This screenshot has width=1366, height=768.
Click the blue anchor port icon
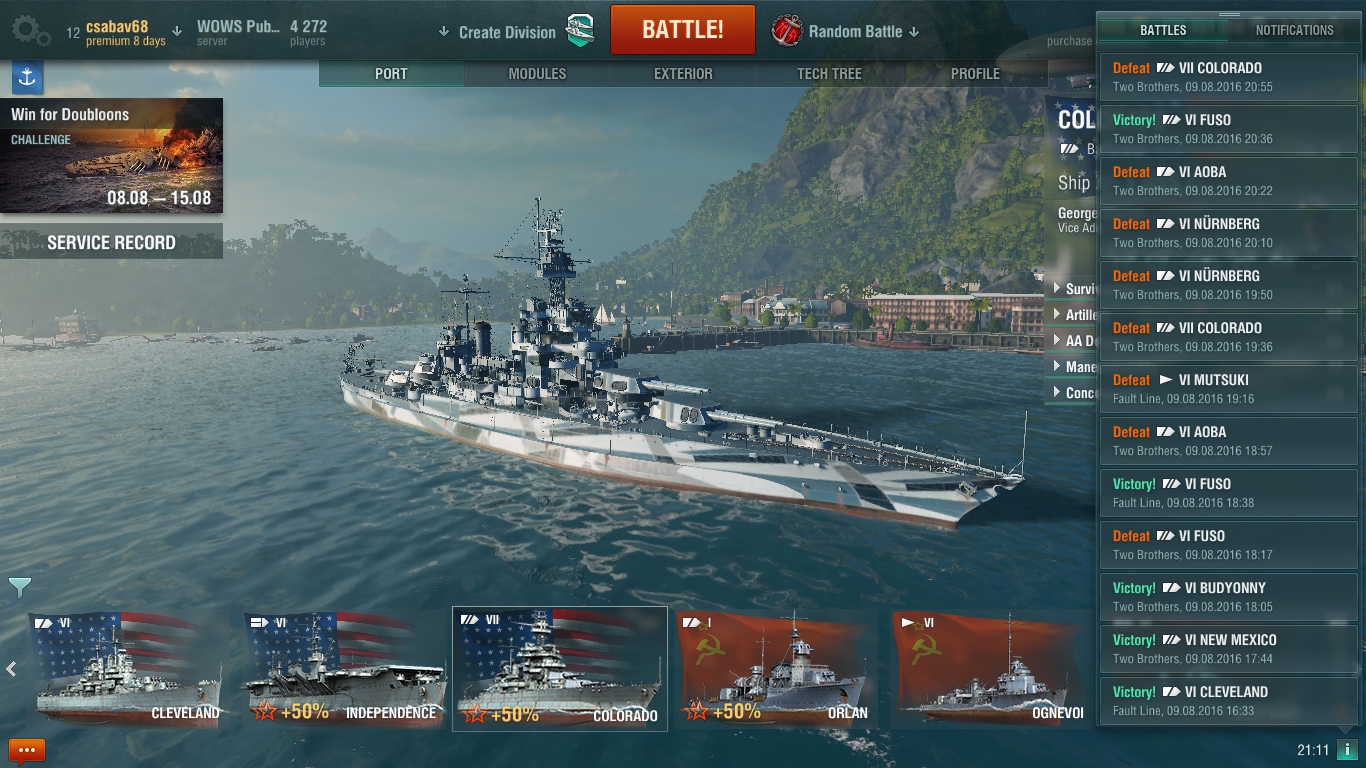coord(27,78)
